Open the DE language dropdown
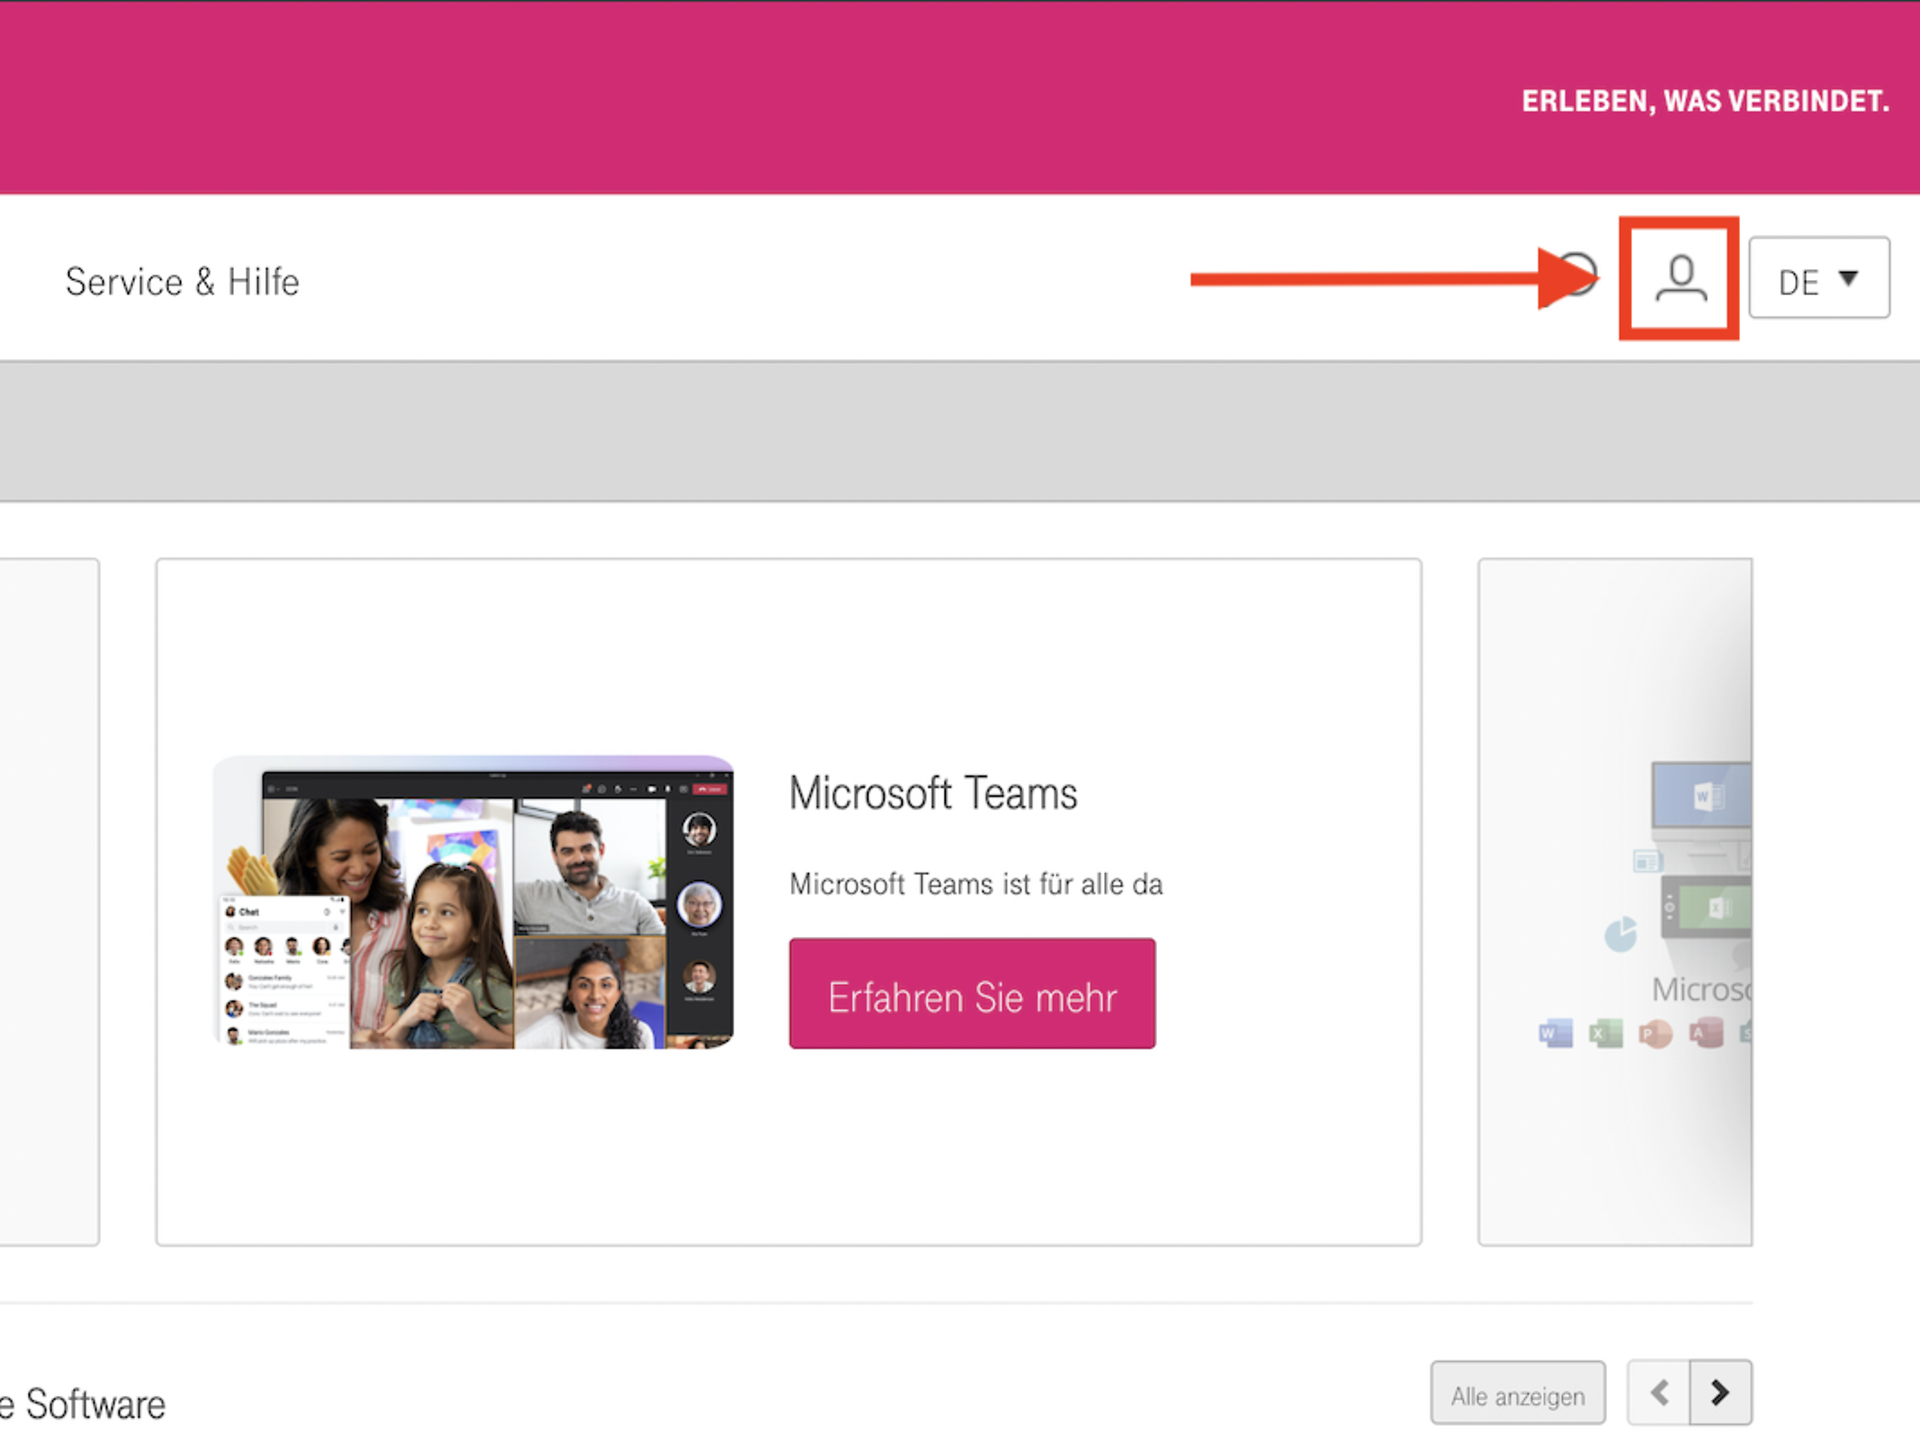The image size is (1920, 1440). [1818, 280]
